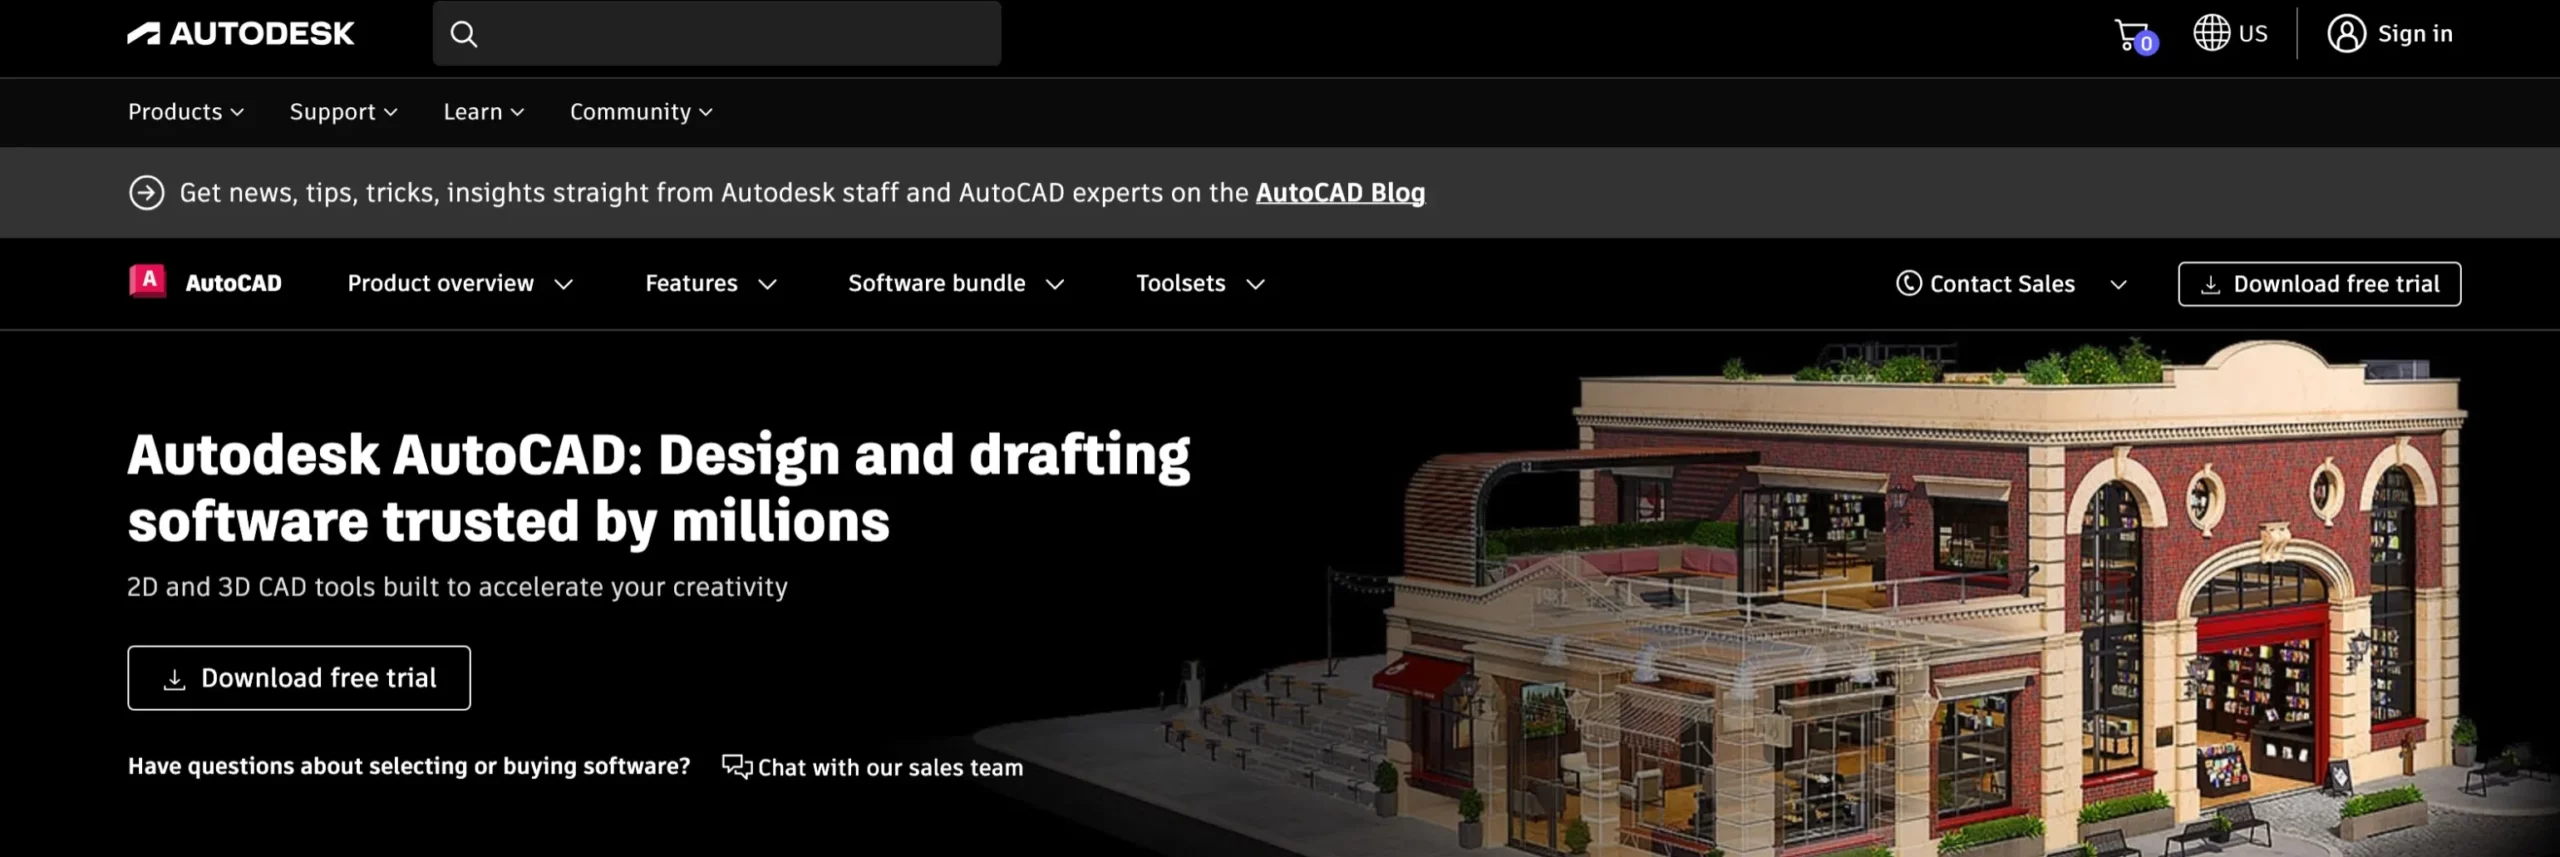
Task: Click the AutoCAD product name
Action: pos(233,284)
